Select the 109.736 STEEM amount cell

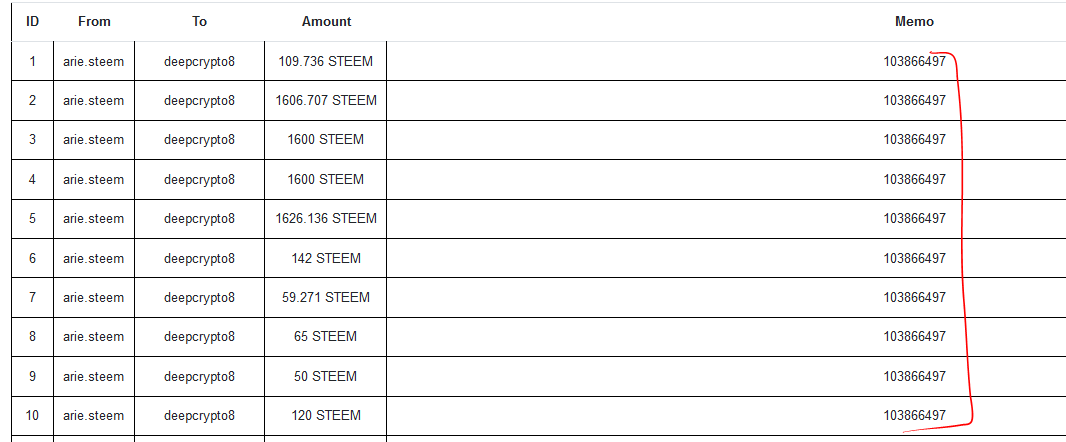(x=326, y=61)
